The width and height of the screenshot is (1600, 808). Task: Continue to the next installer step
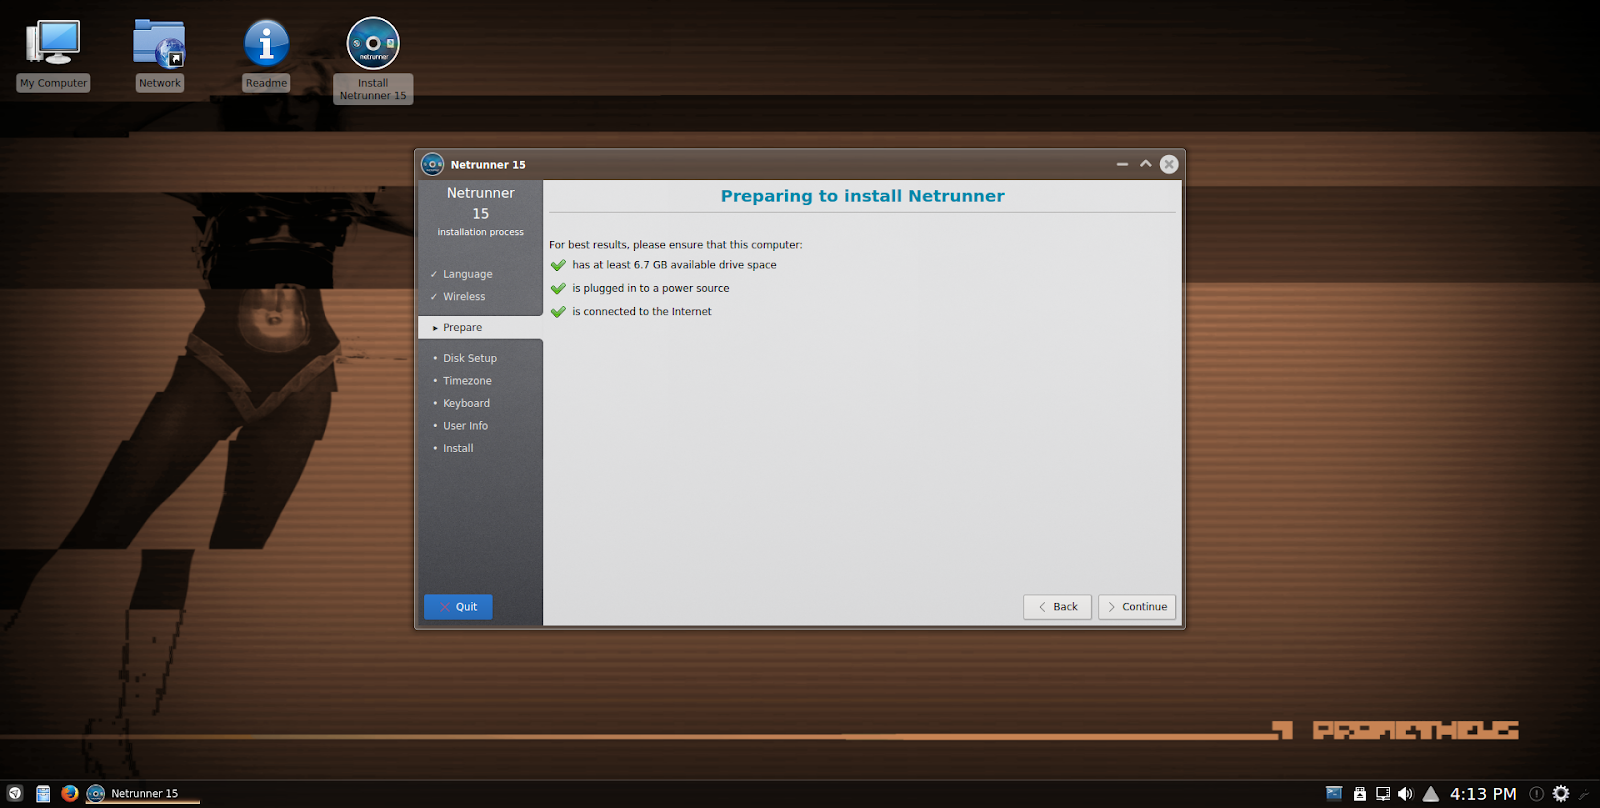coord(1137,607)
